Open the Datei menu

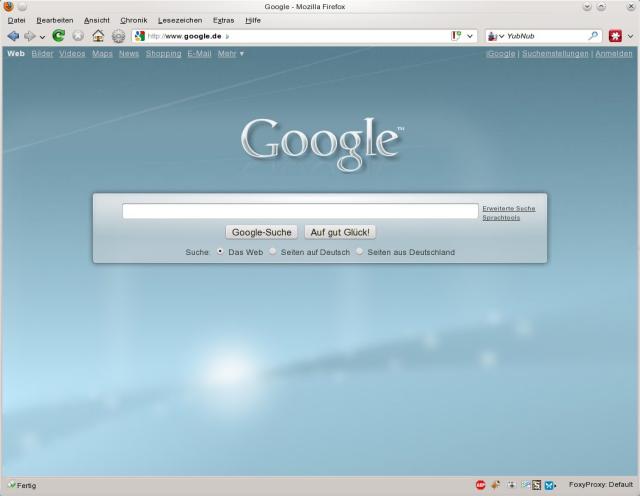pos(16,20)
